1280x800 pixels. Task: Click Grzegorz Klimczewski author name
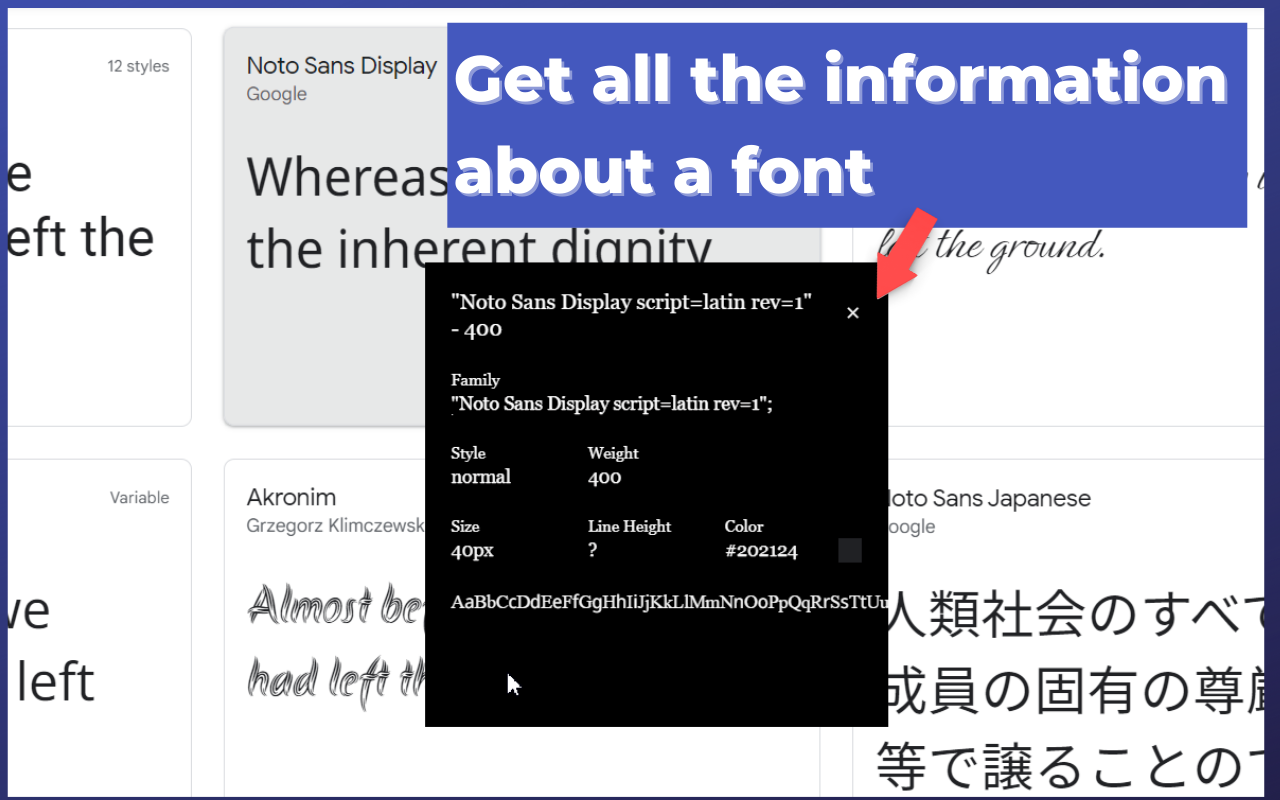pos(335,526)
